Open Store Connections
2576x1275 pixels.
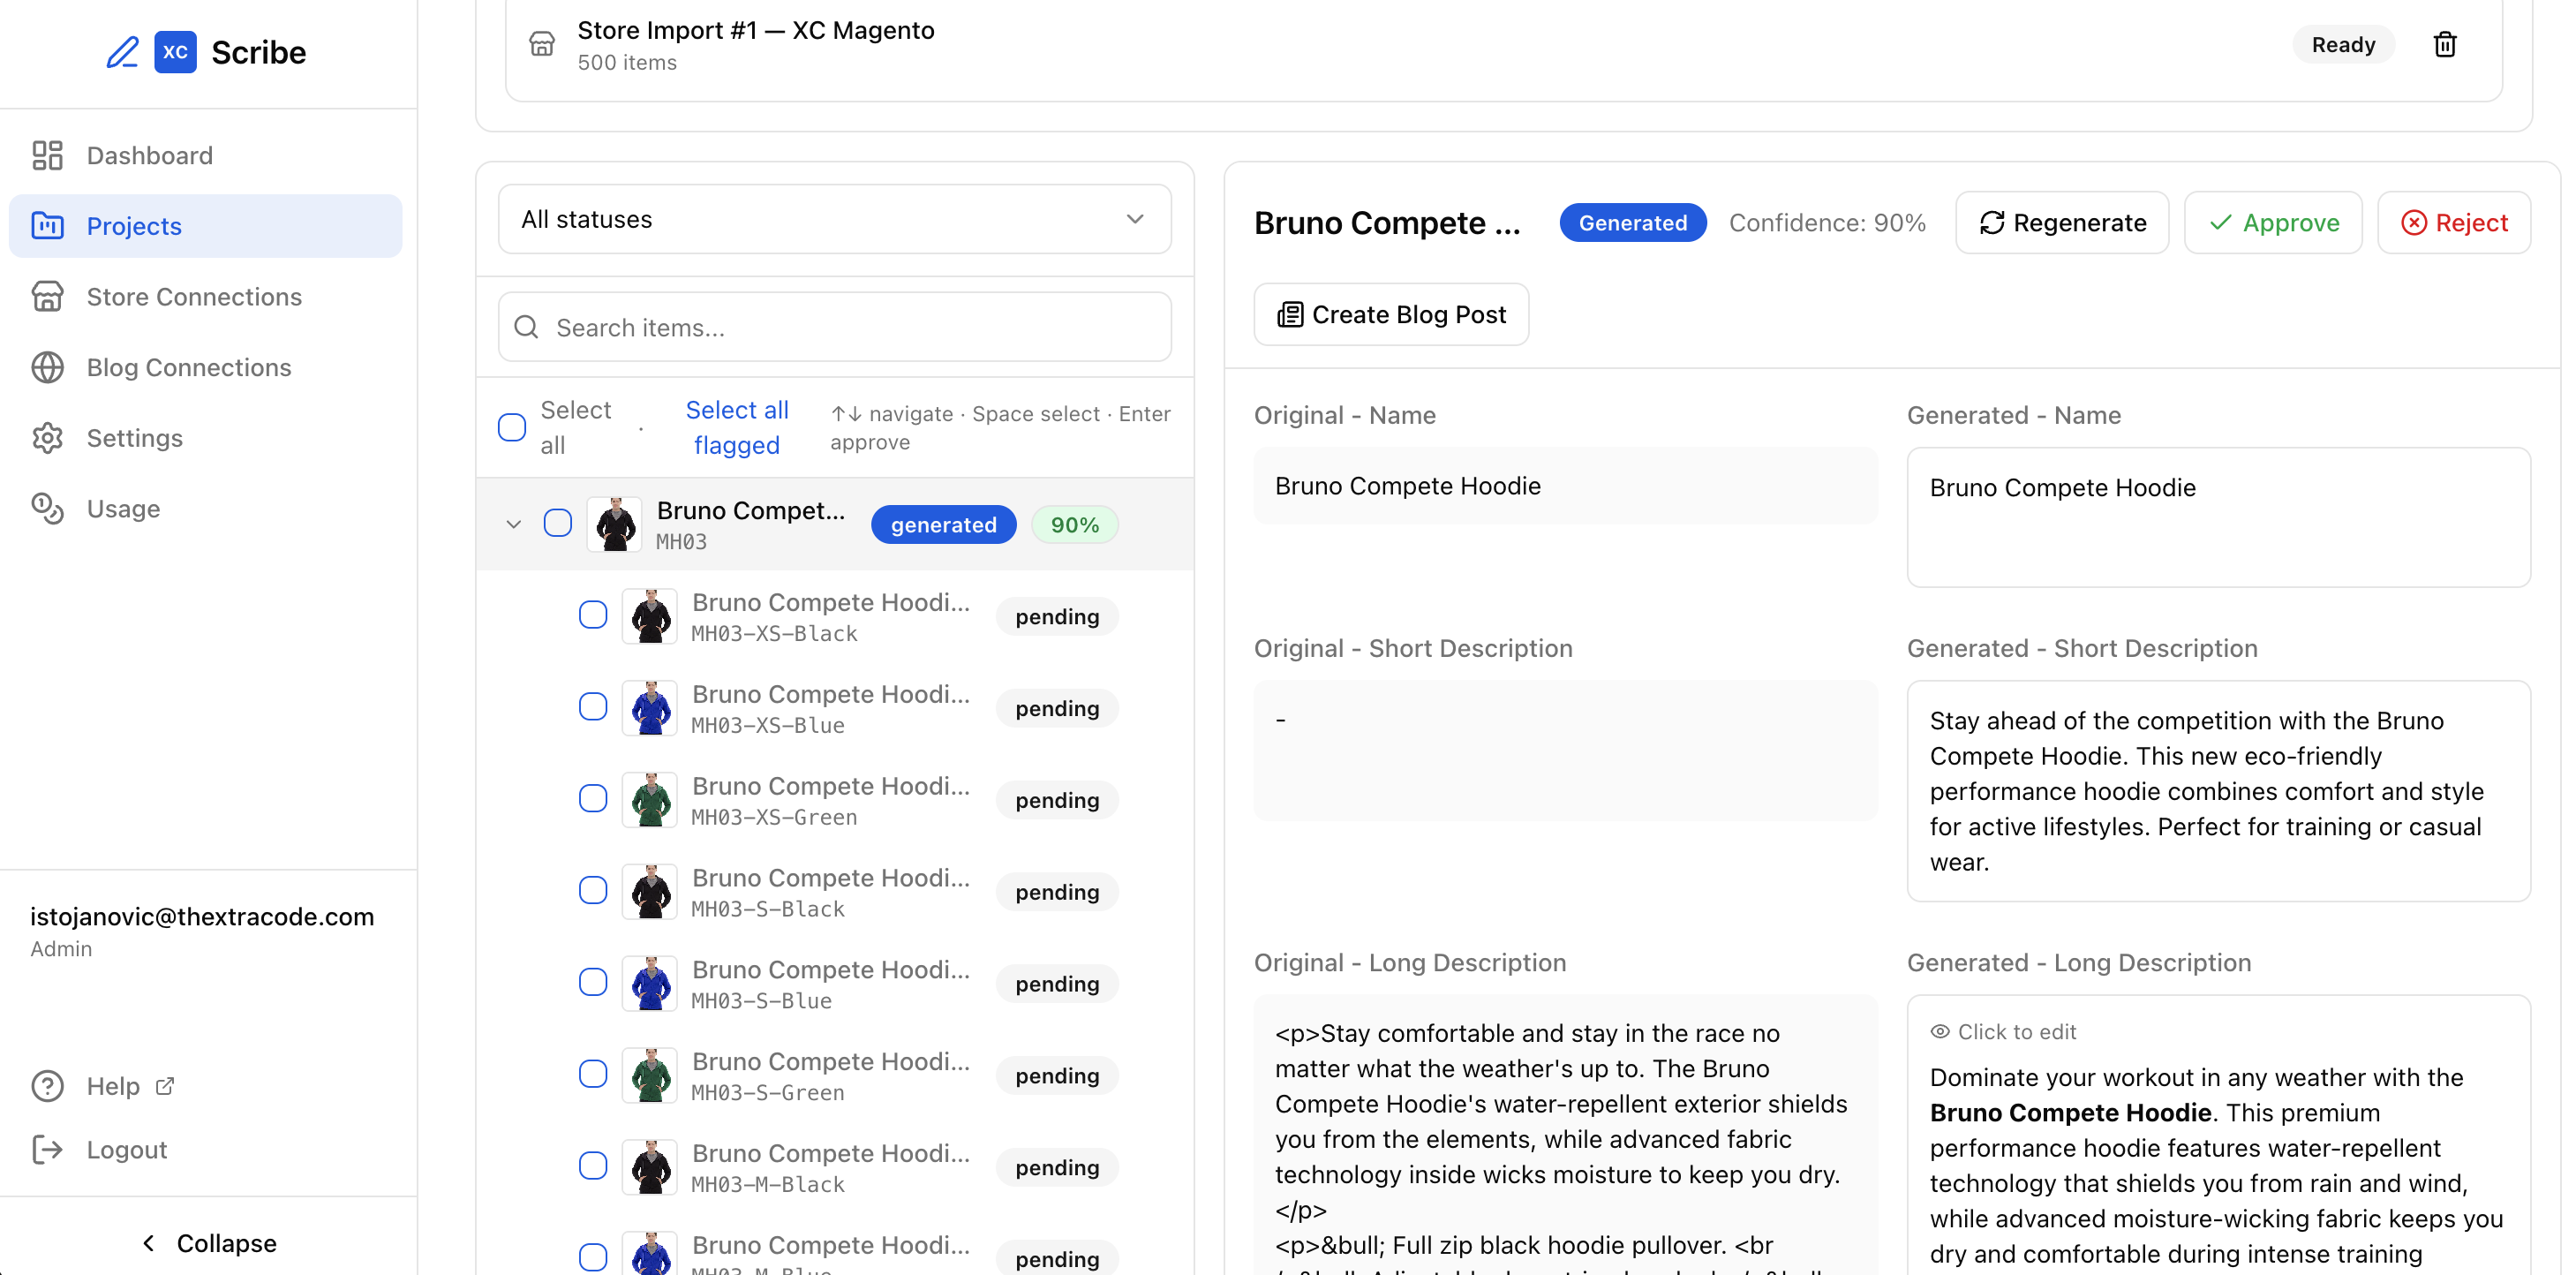(193, 296)
